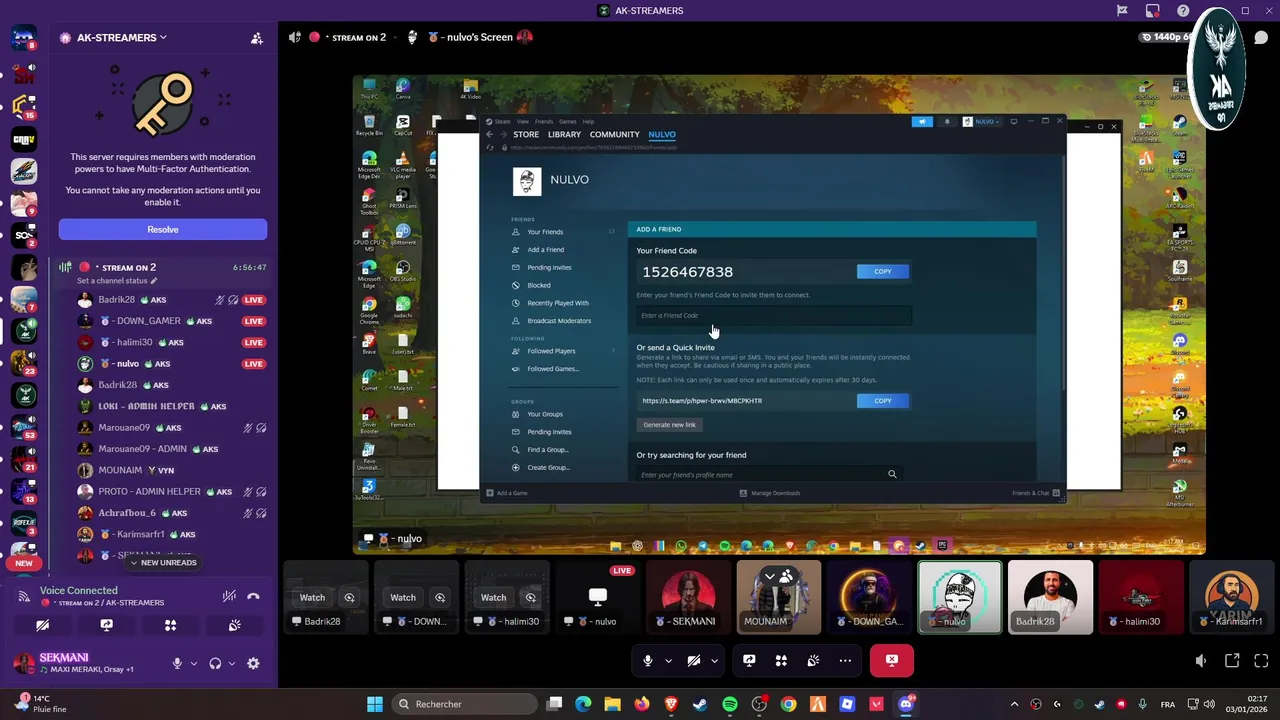Toggle camera in bottom call bar

tap(693, 660)
